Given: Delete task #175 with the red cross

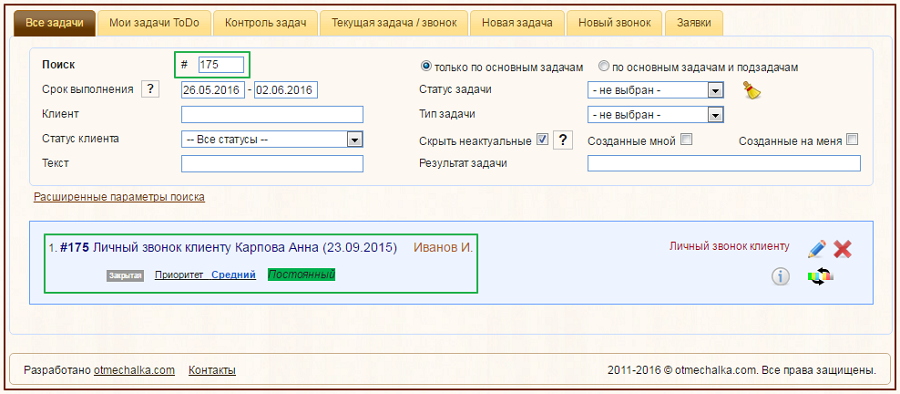Looking at the screenshot, I should click(x=843, y=249).
